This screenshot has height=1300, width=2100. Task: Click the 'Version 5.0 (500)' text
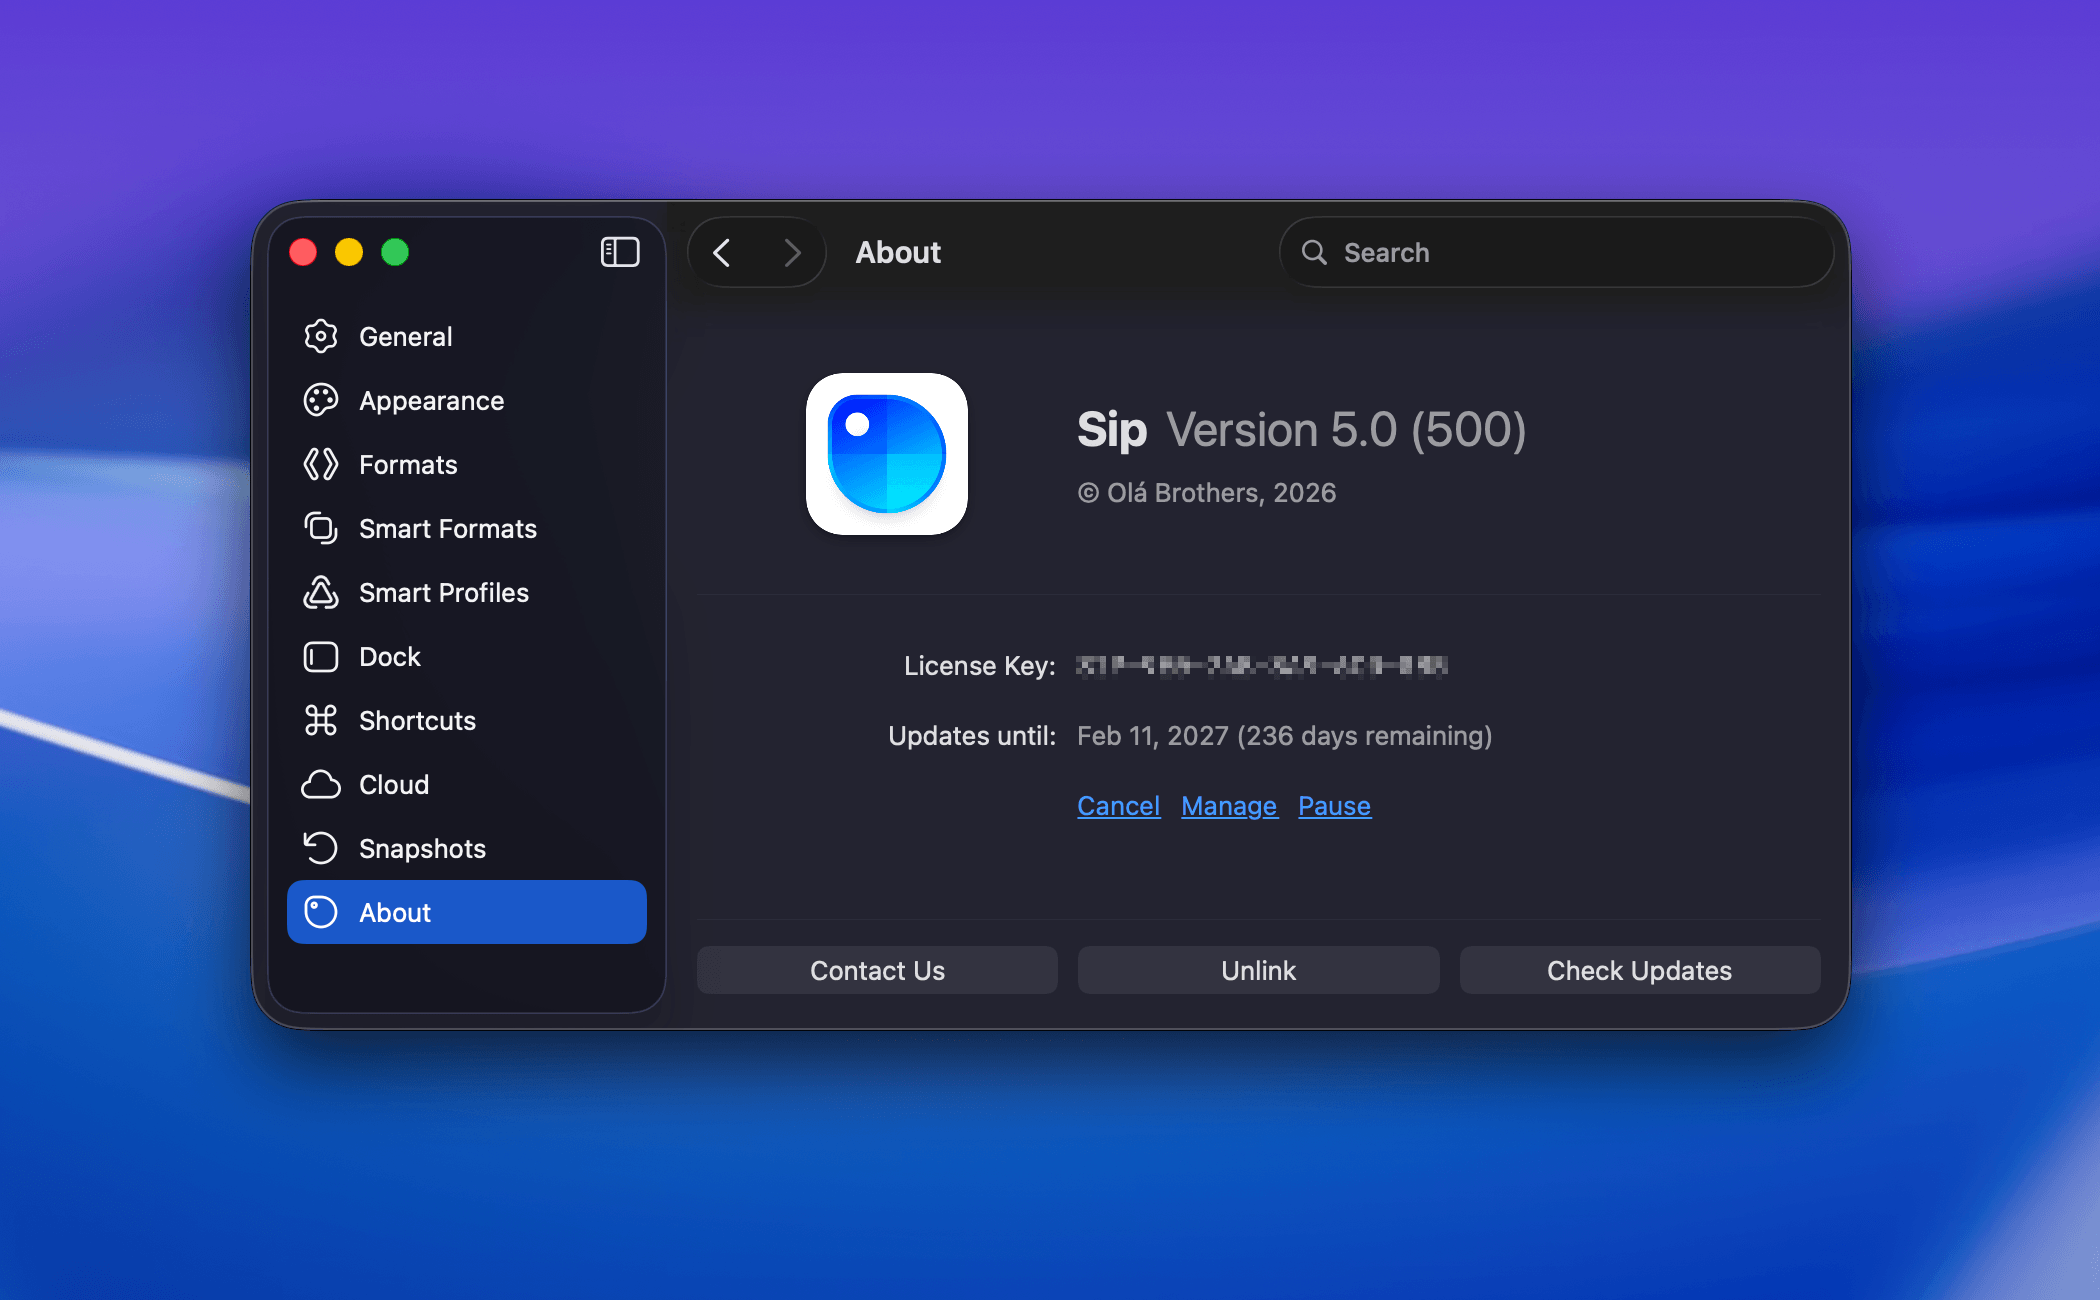pos(1346,430)
